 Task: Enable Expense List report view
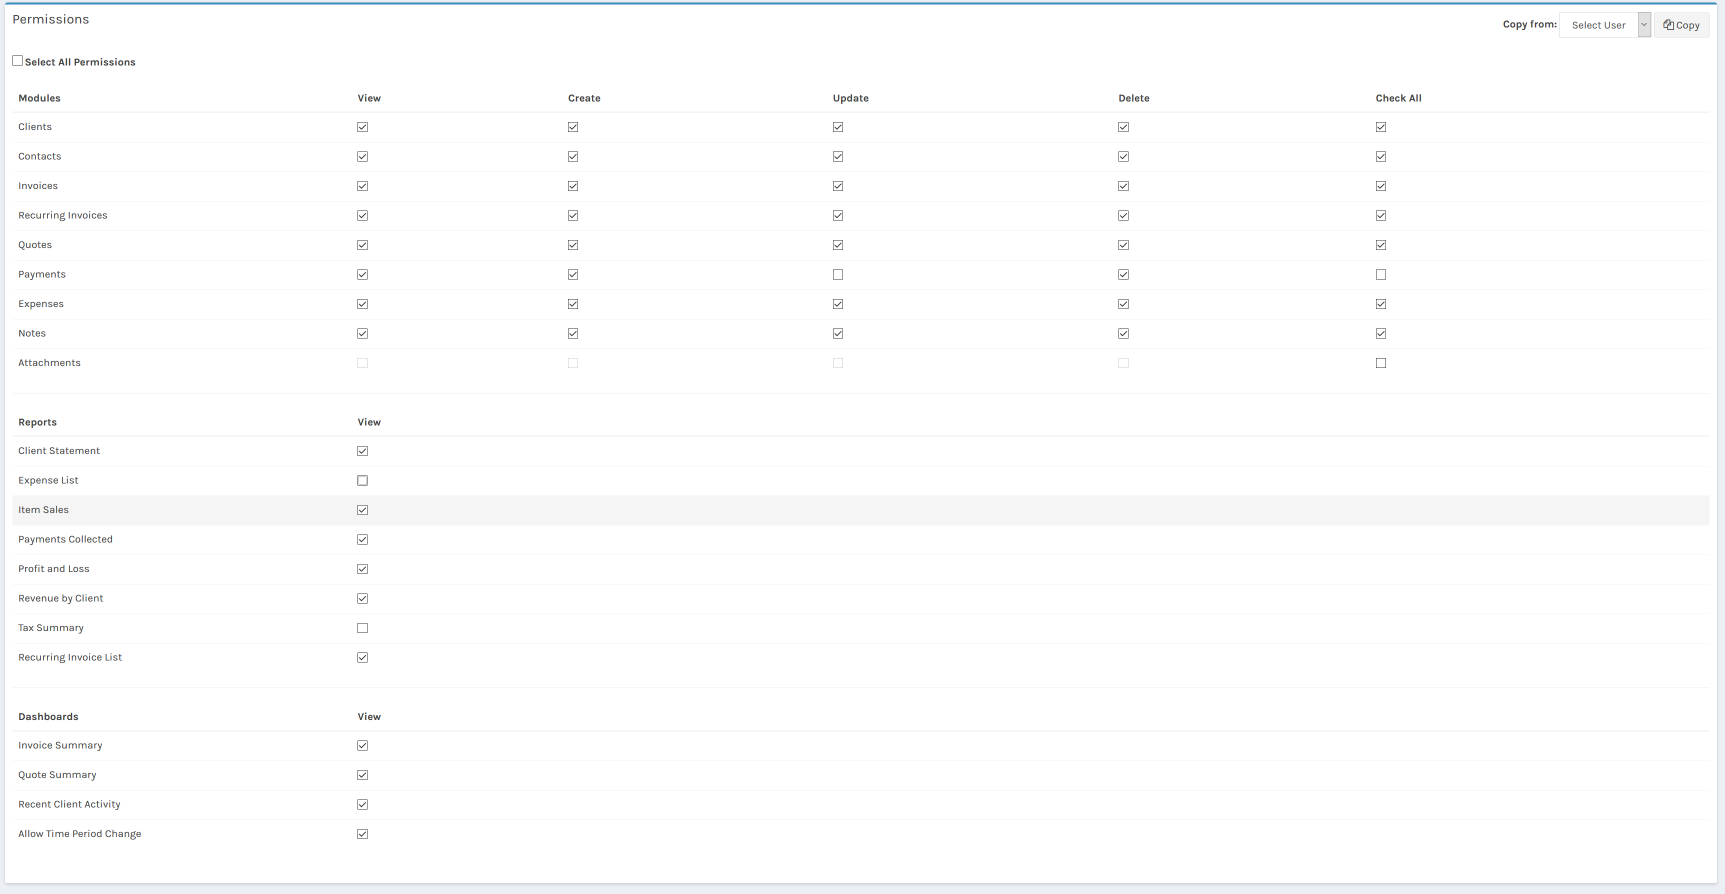pyautogui.click(x=363, y=481)
